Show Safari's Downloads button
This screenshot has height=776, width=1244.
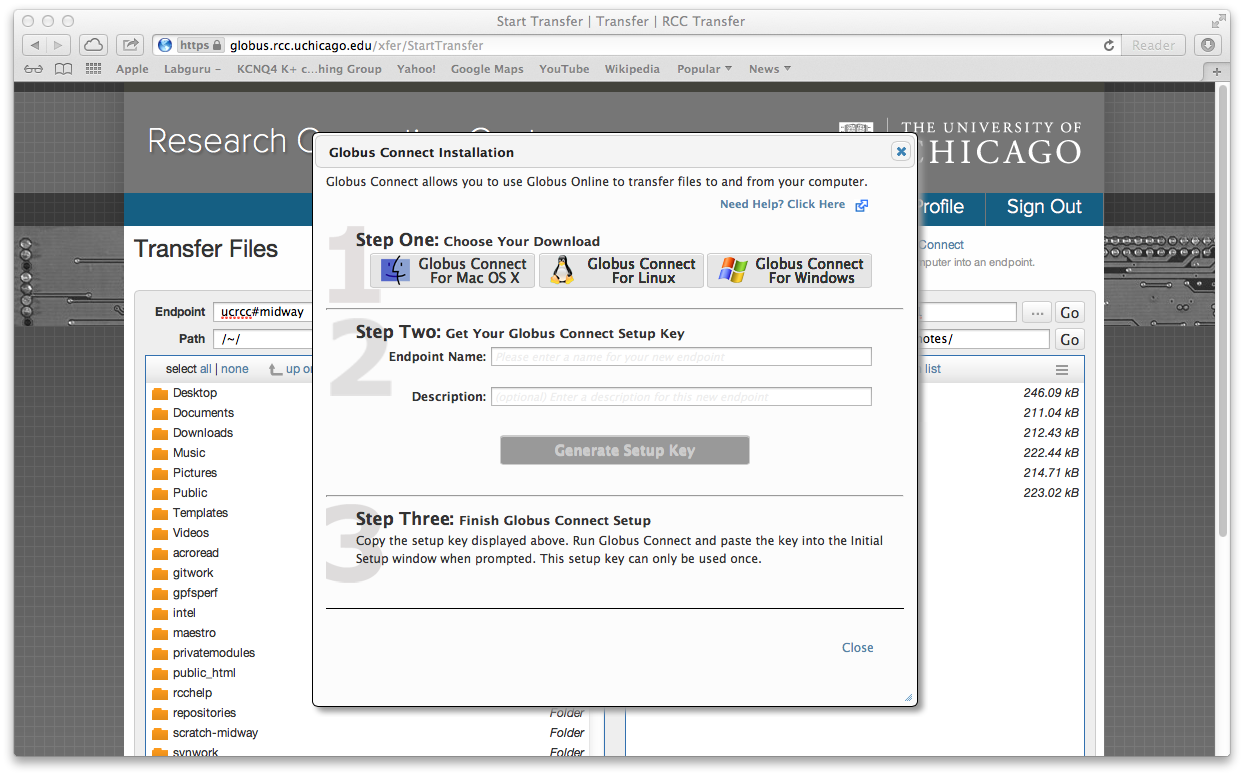(1208, 45)
